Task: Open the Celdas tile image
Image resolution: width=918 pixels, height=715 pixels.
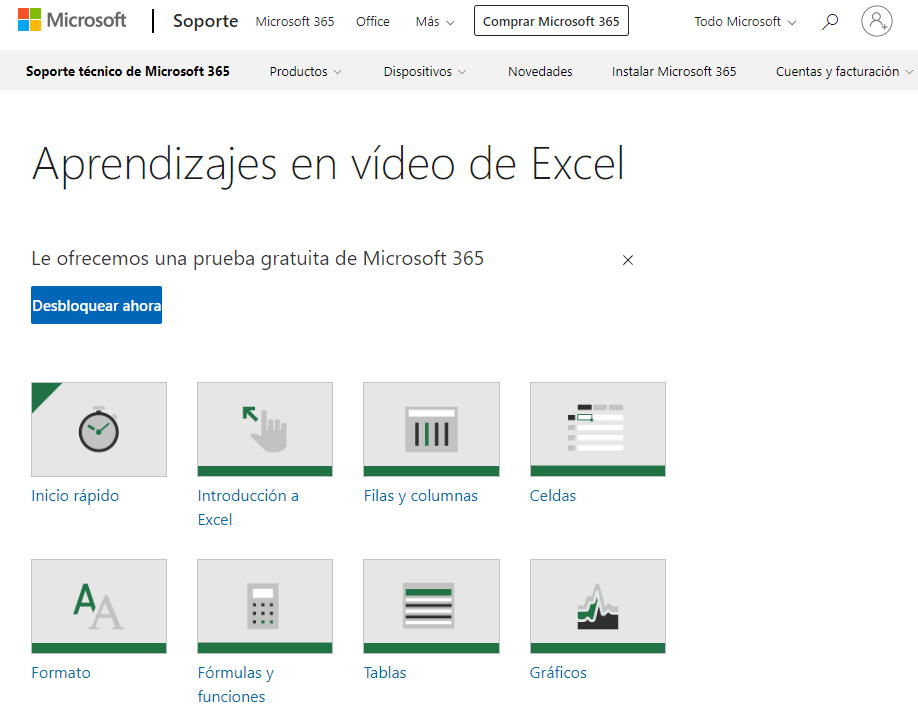Action: pyautogui.click(x=598, y=429)
